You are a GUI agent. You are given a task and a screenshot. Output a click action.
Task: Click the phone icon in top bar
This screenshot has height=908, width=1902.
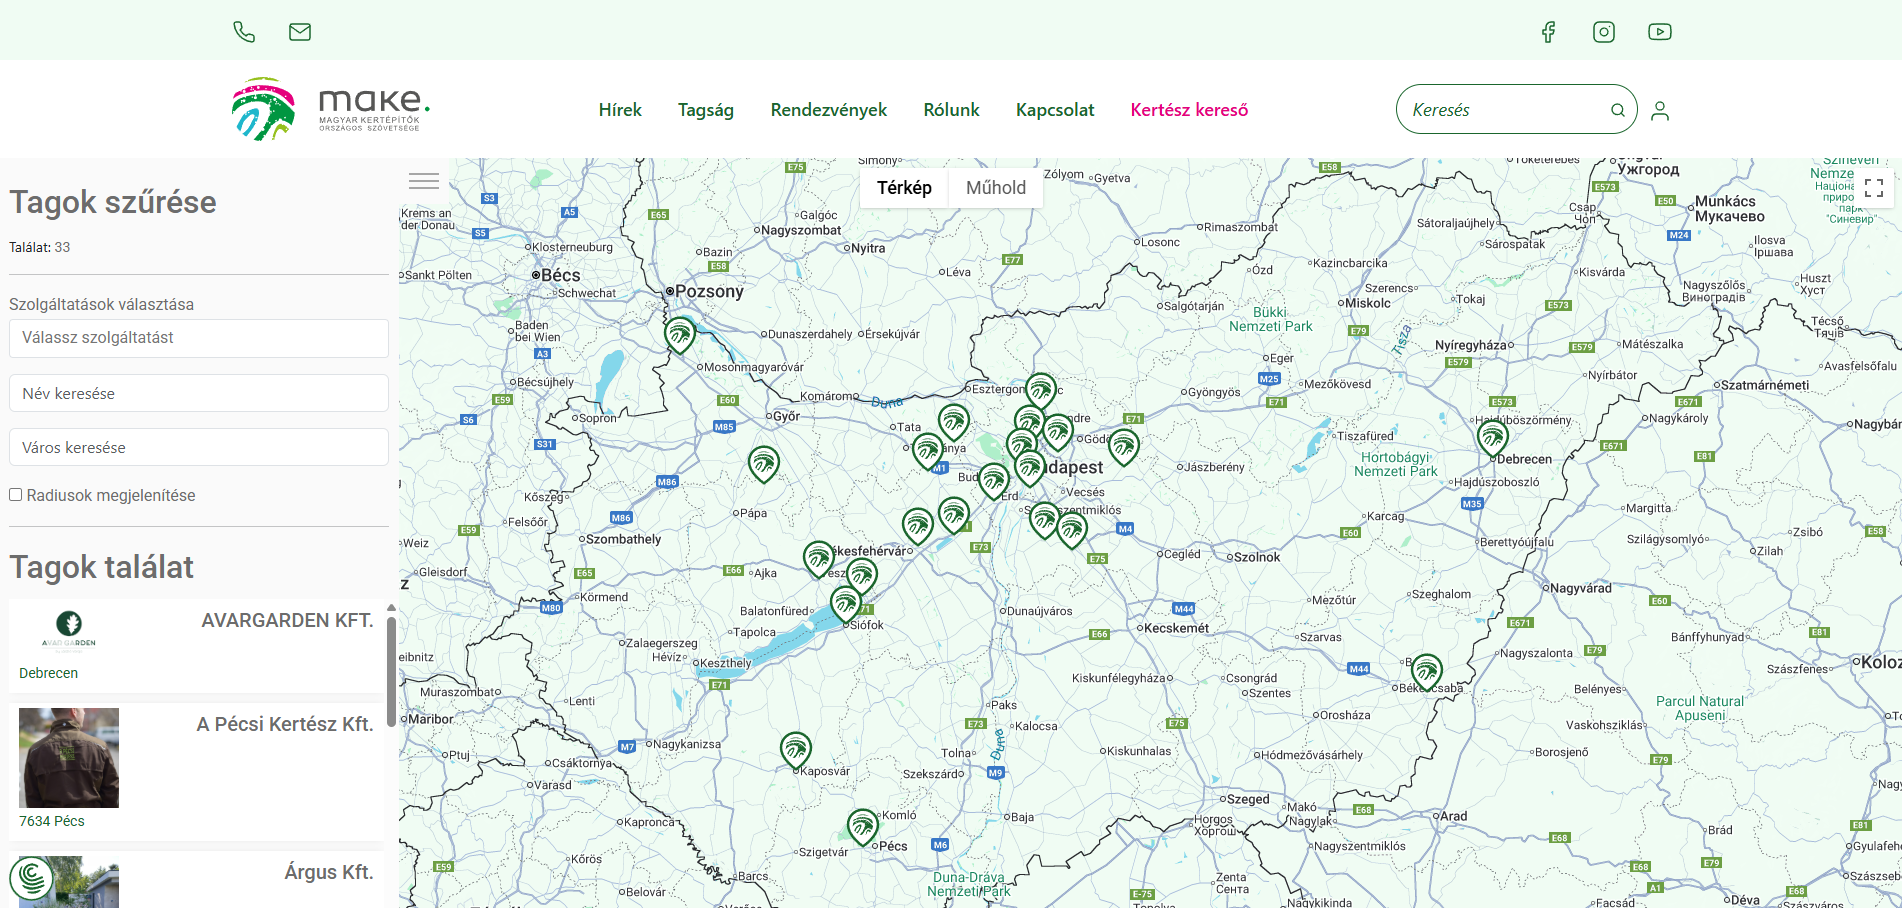point(244,32)
